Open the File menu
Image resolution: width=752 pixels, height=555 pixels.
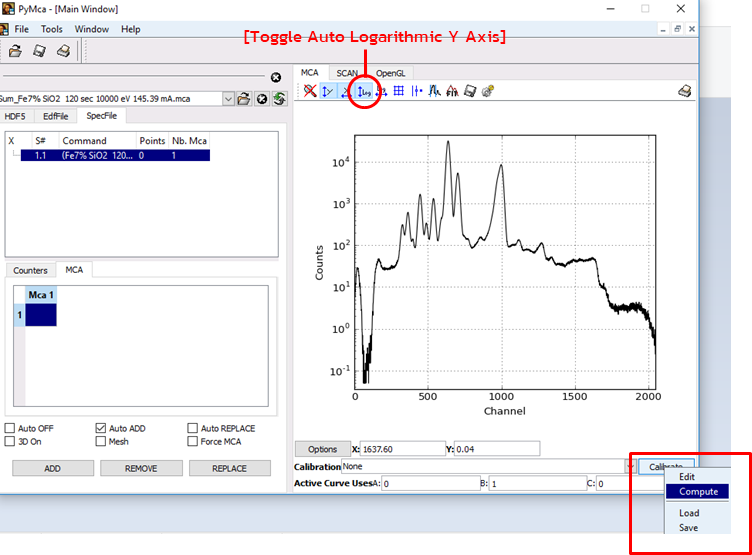(22, 29)
